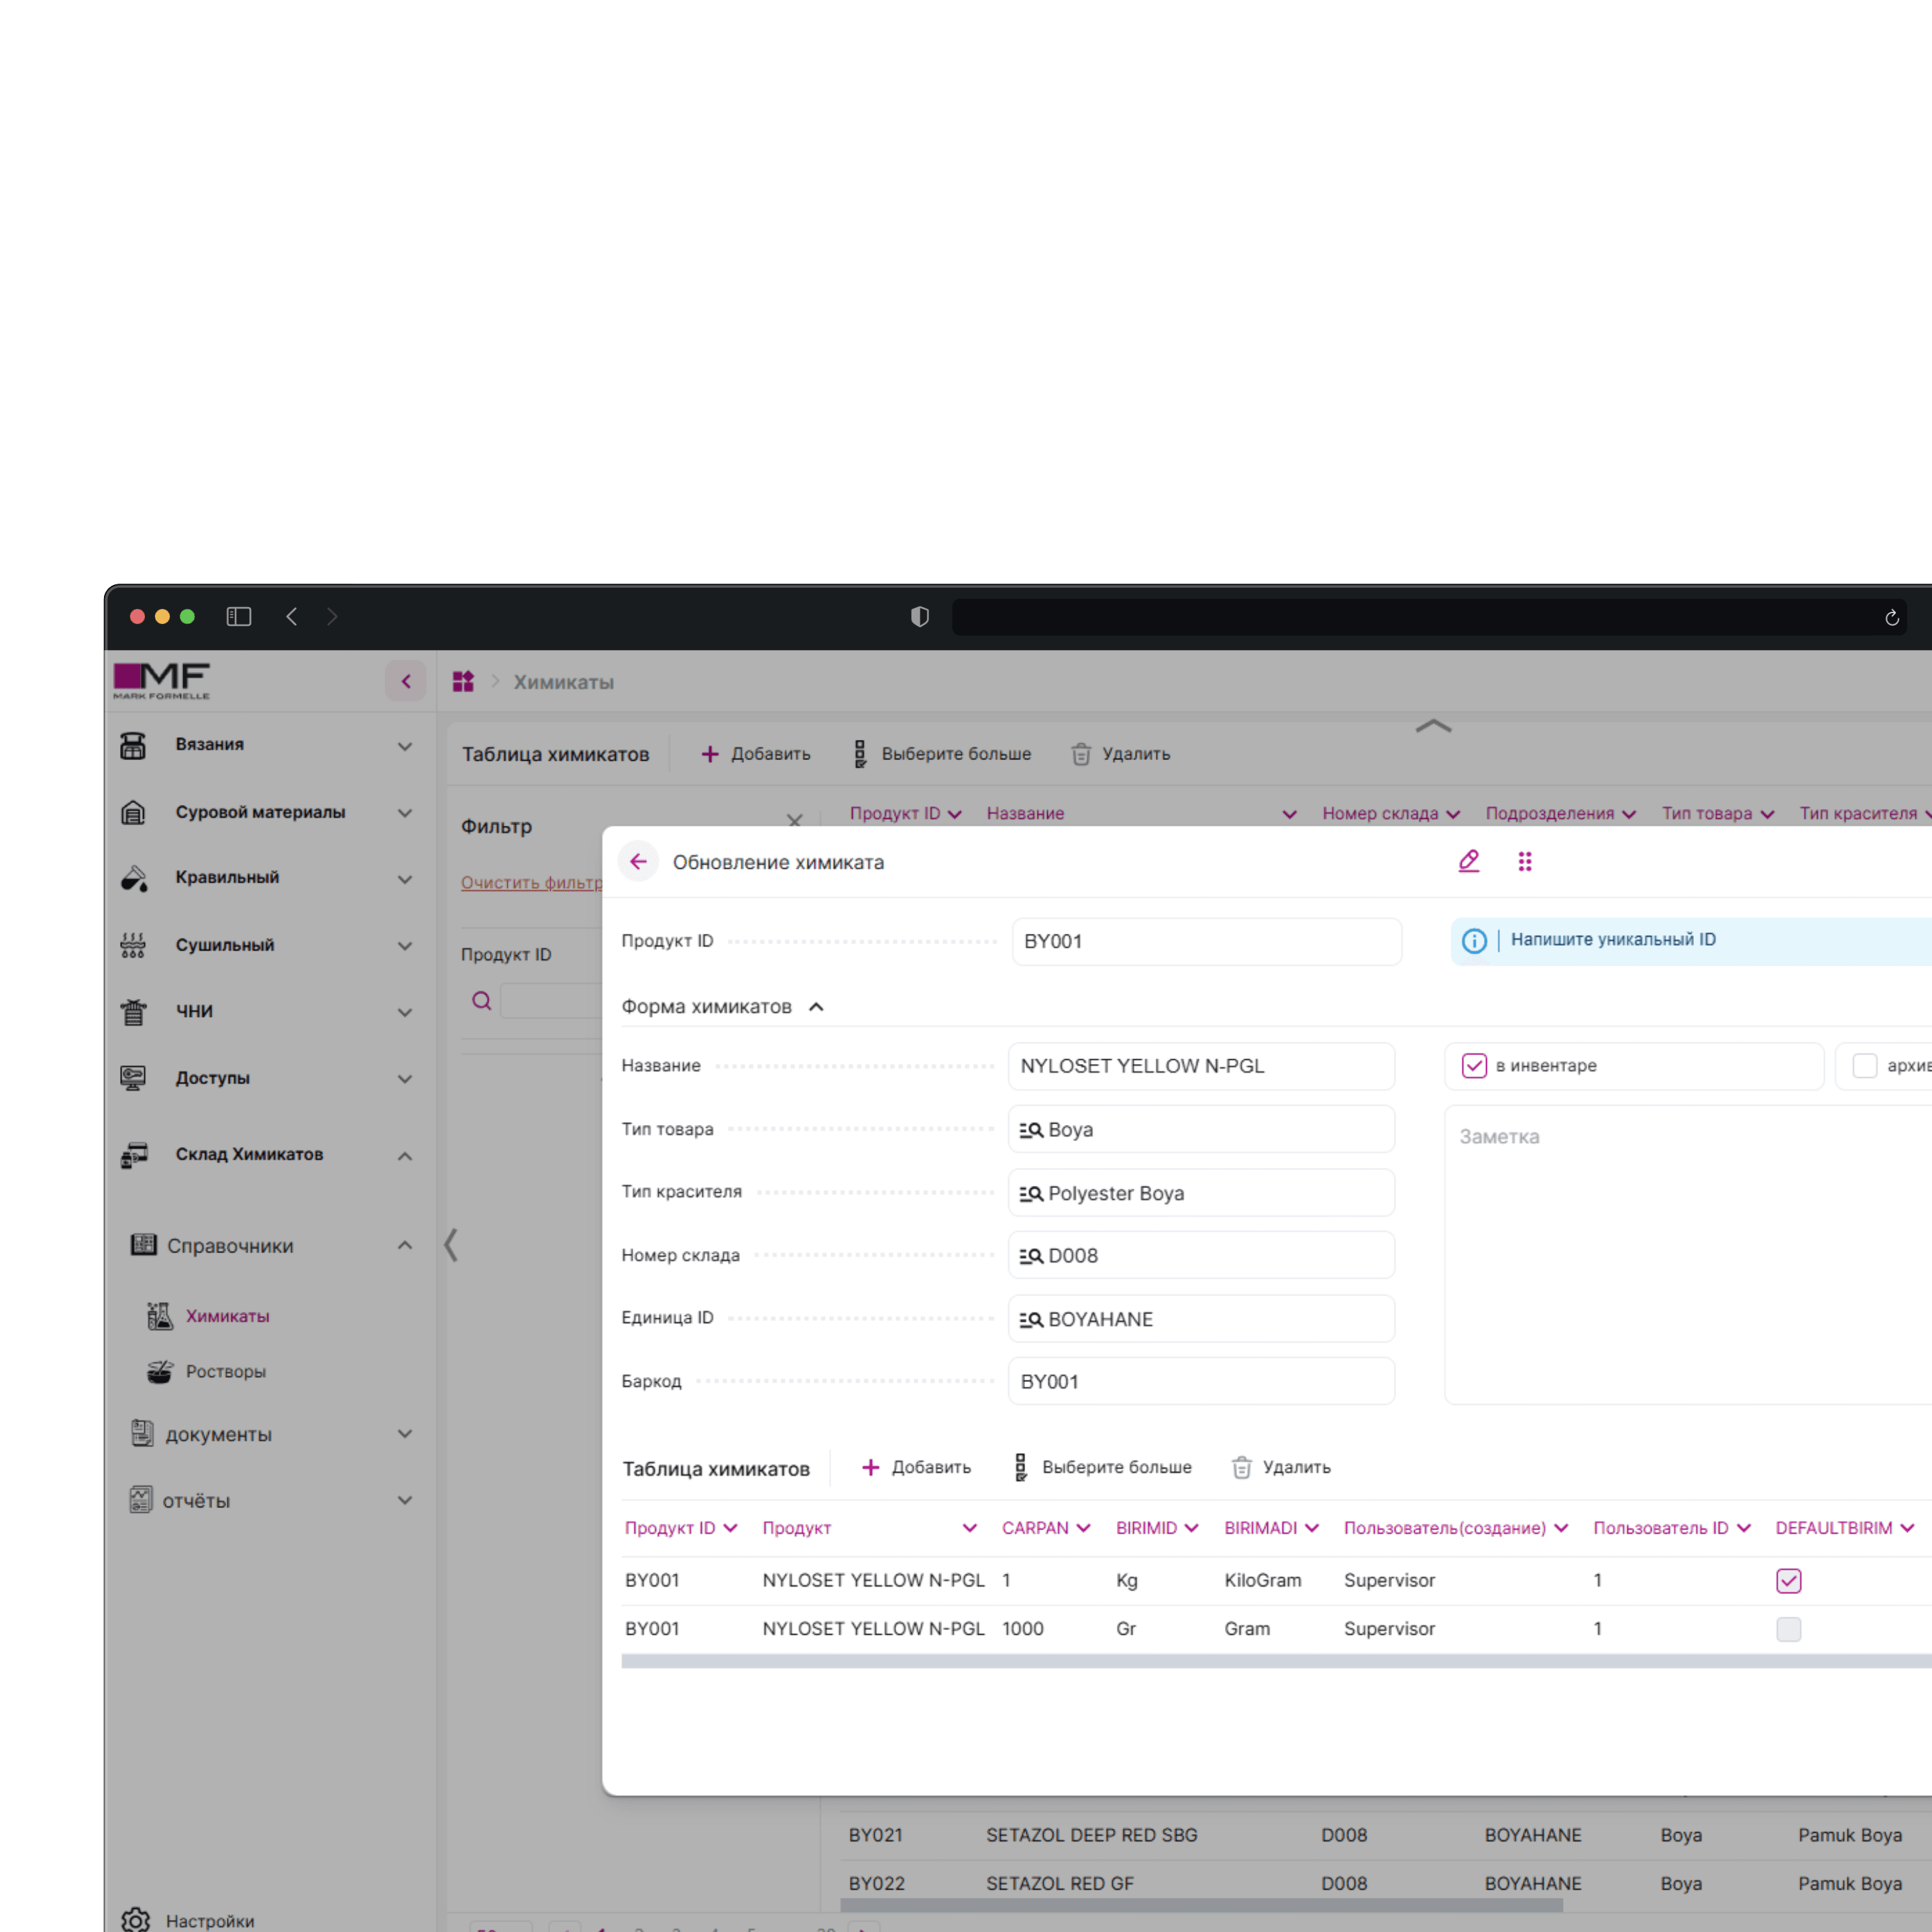
Task: Click the Кравильный dye bucket icon
Action: (x=134, y=878)
